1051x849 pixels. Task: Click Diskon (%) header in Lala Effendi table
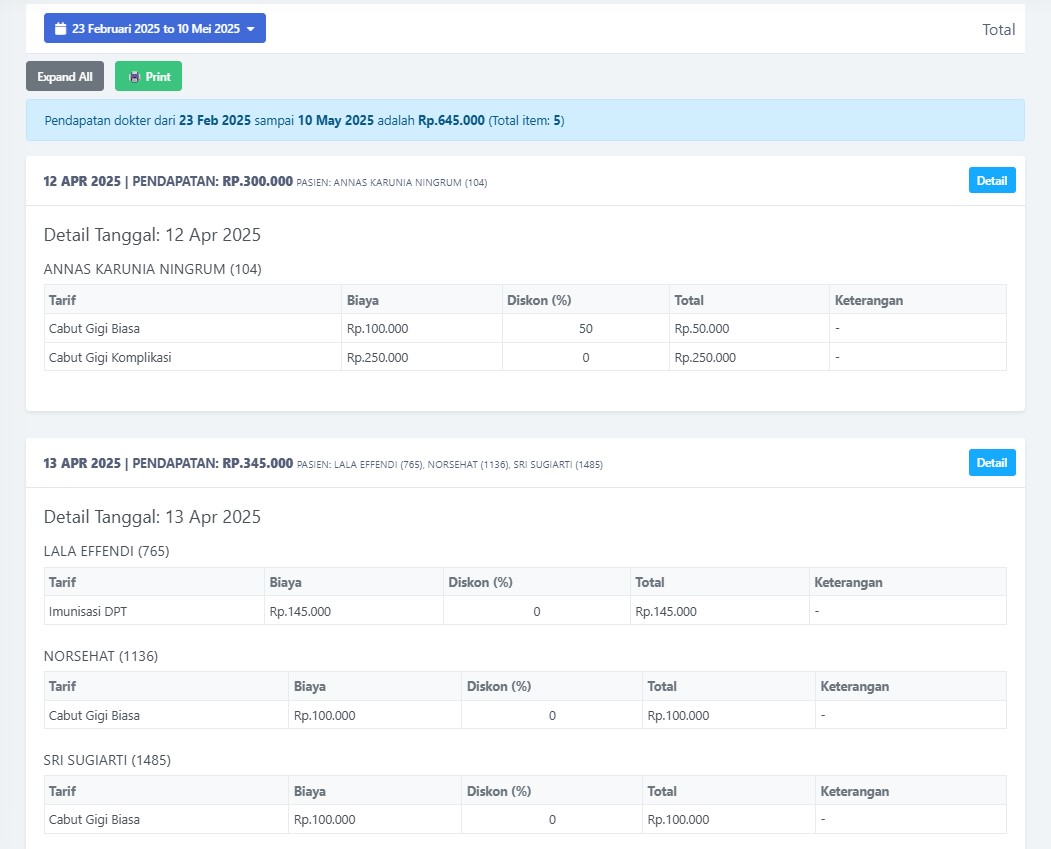(480, 582)
